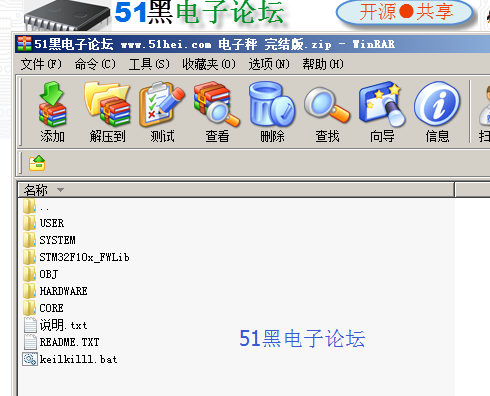Click the 删除 (Delete) trash icon
This screenshot has width=490, height=396.
272,104
